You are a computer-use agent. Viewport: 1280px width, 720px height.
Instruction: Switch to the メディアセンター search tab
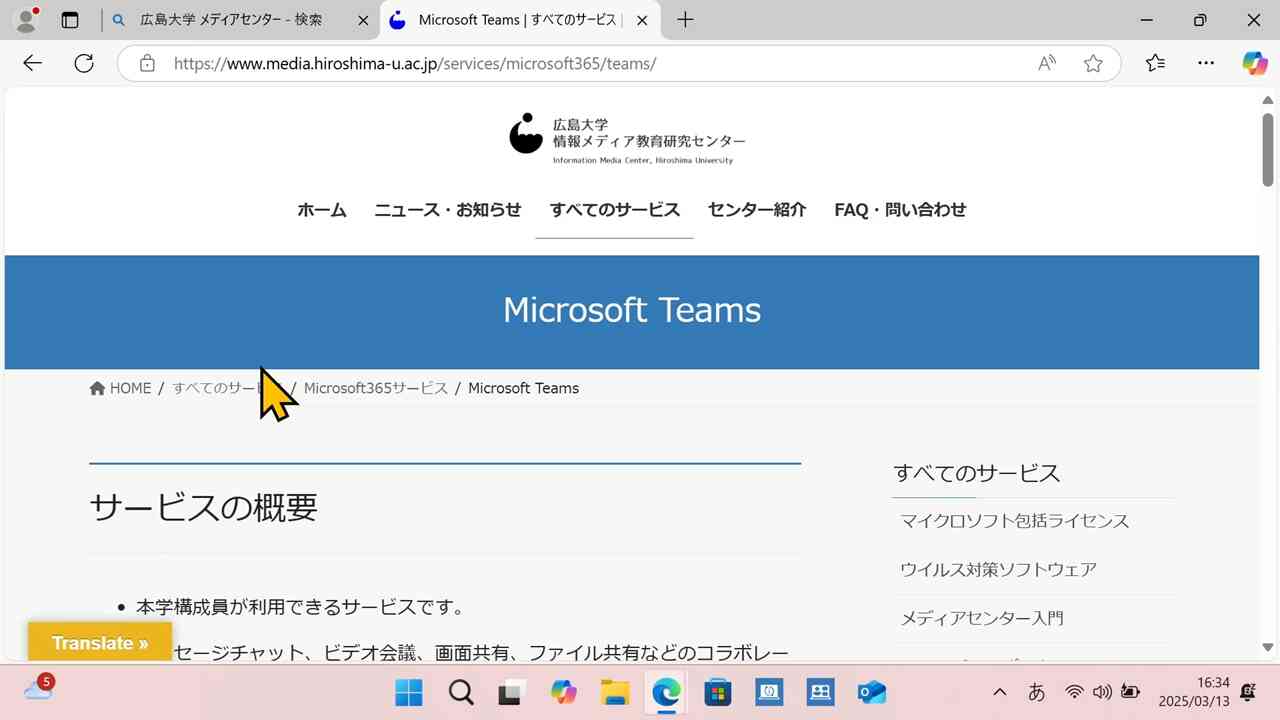[228, 20]
